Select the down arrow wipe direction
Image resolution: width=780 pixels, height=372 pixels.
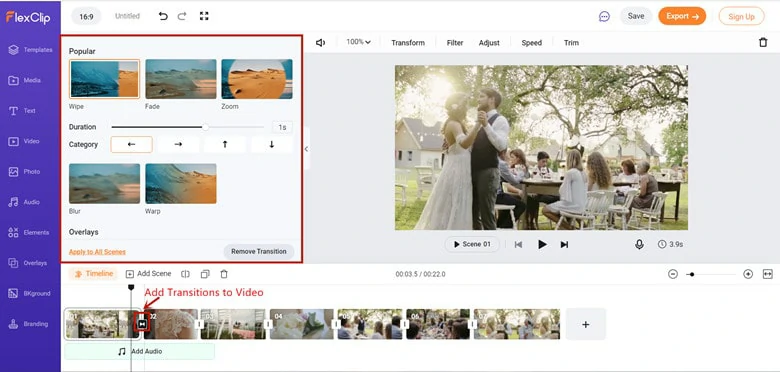(x=272, y=144)
